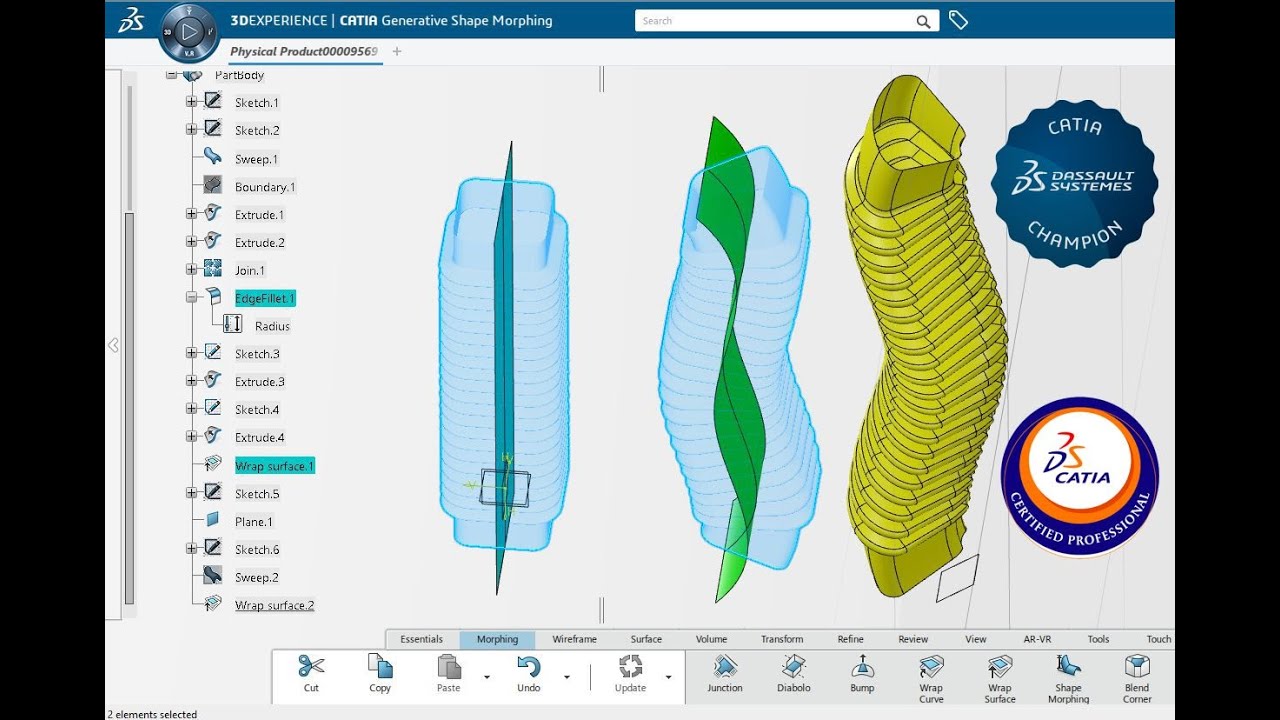
Task: Switch to the Review tab
Action: 913,640
